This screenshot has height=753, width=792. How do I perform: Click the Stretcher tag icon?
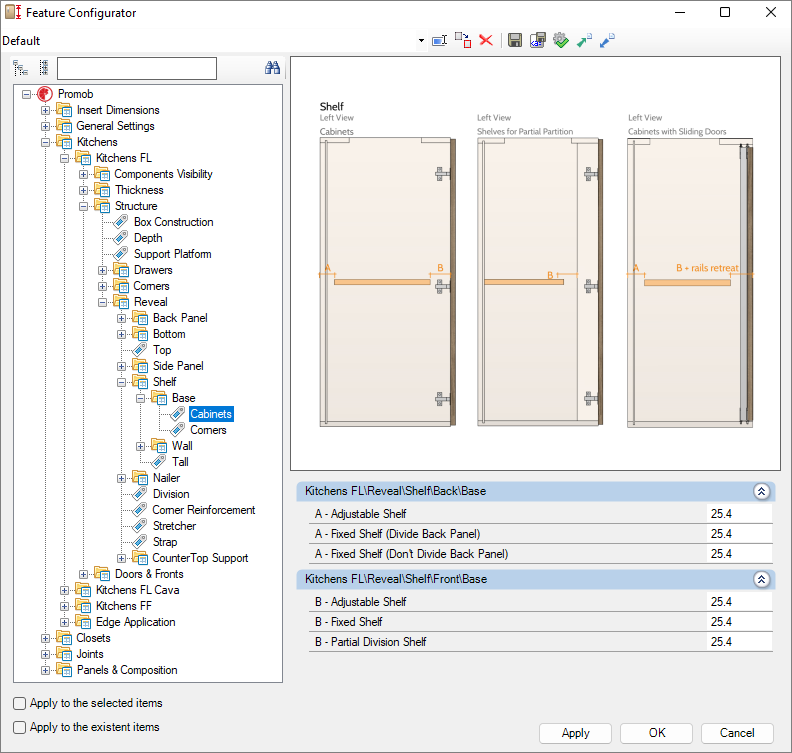click(139, 526)
